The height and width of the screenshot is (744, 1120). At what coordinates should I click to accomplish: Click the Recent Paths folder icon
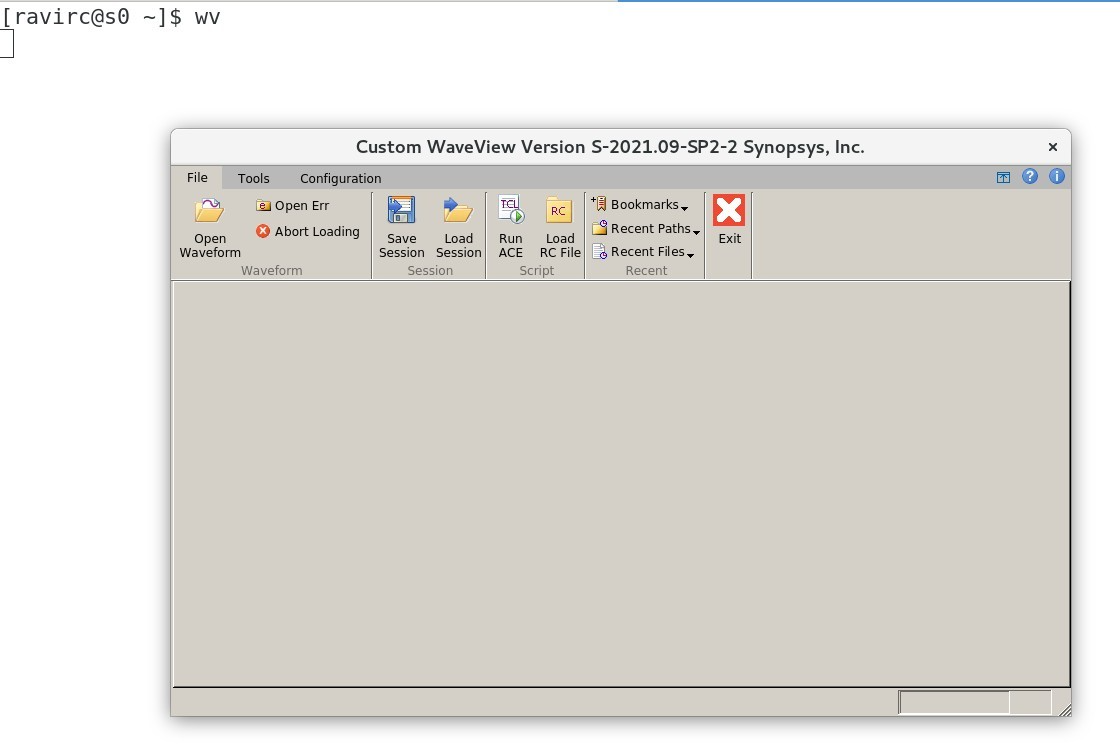[x=599, y=228]
